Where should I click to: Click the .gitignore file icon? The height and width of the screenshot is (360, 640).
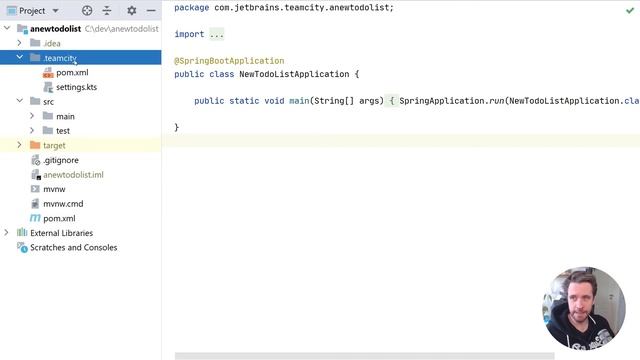[x=36, y=160]
